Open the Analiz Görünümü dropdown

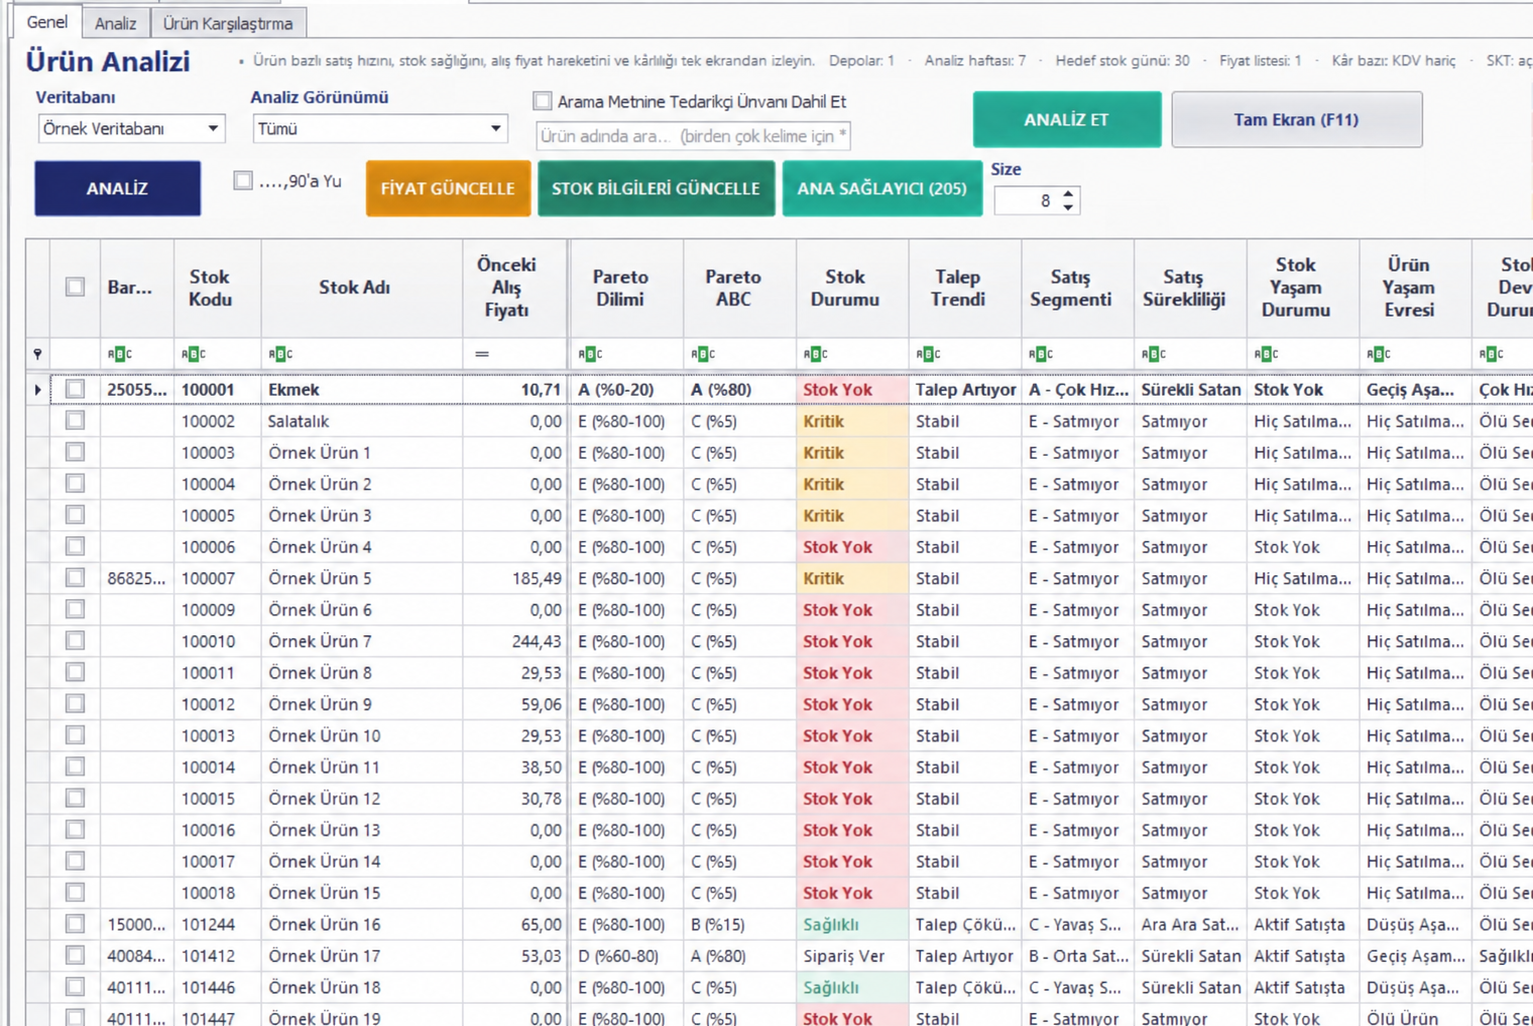pos(496,129)
